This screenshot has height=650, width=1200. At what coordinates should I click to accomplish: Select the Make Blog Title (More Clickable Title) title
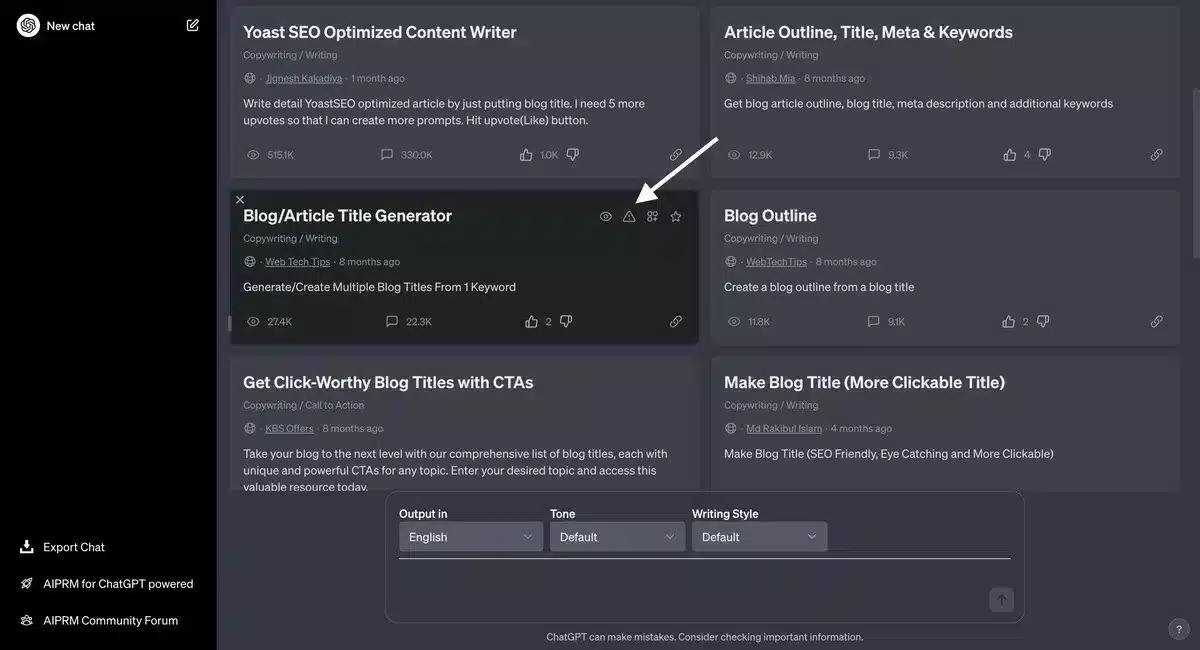pyautogui.click(x=864, y=382)
